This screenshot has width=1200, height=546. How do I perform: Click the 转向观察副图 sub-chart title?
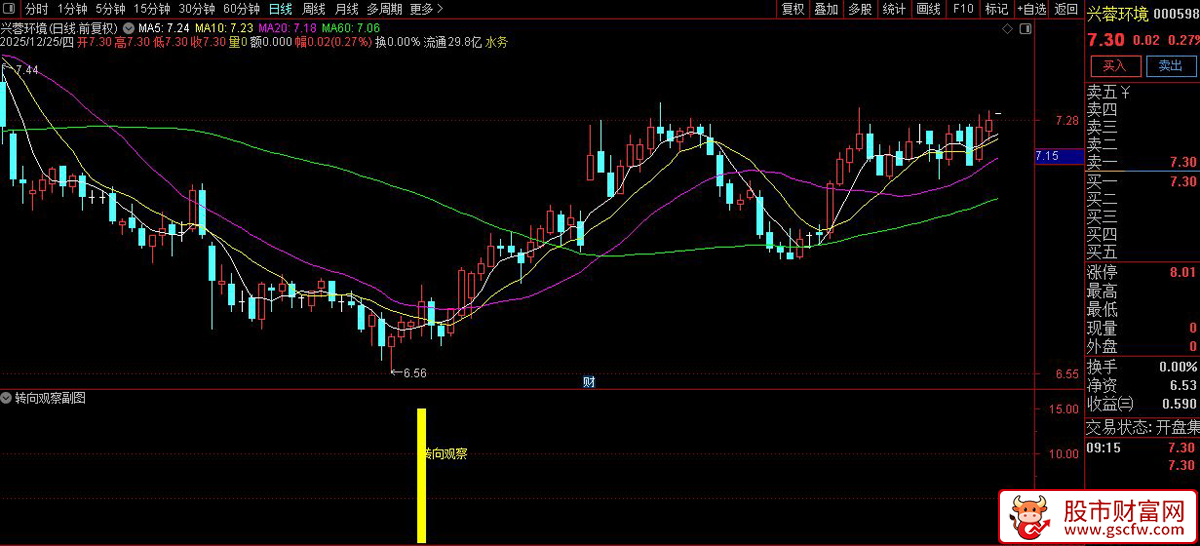[x=50, y=398]
